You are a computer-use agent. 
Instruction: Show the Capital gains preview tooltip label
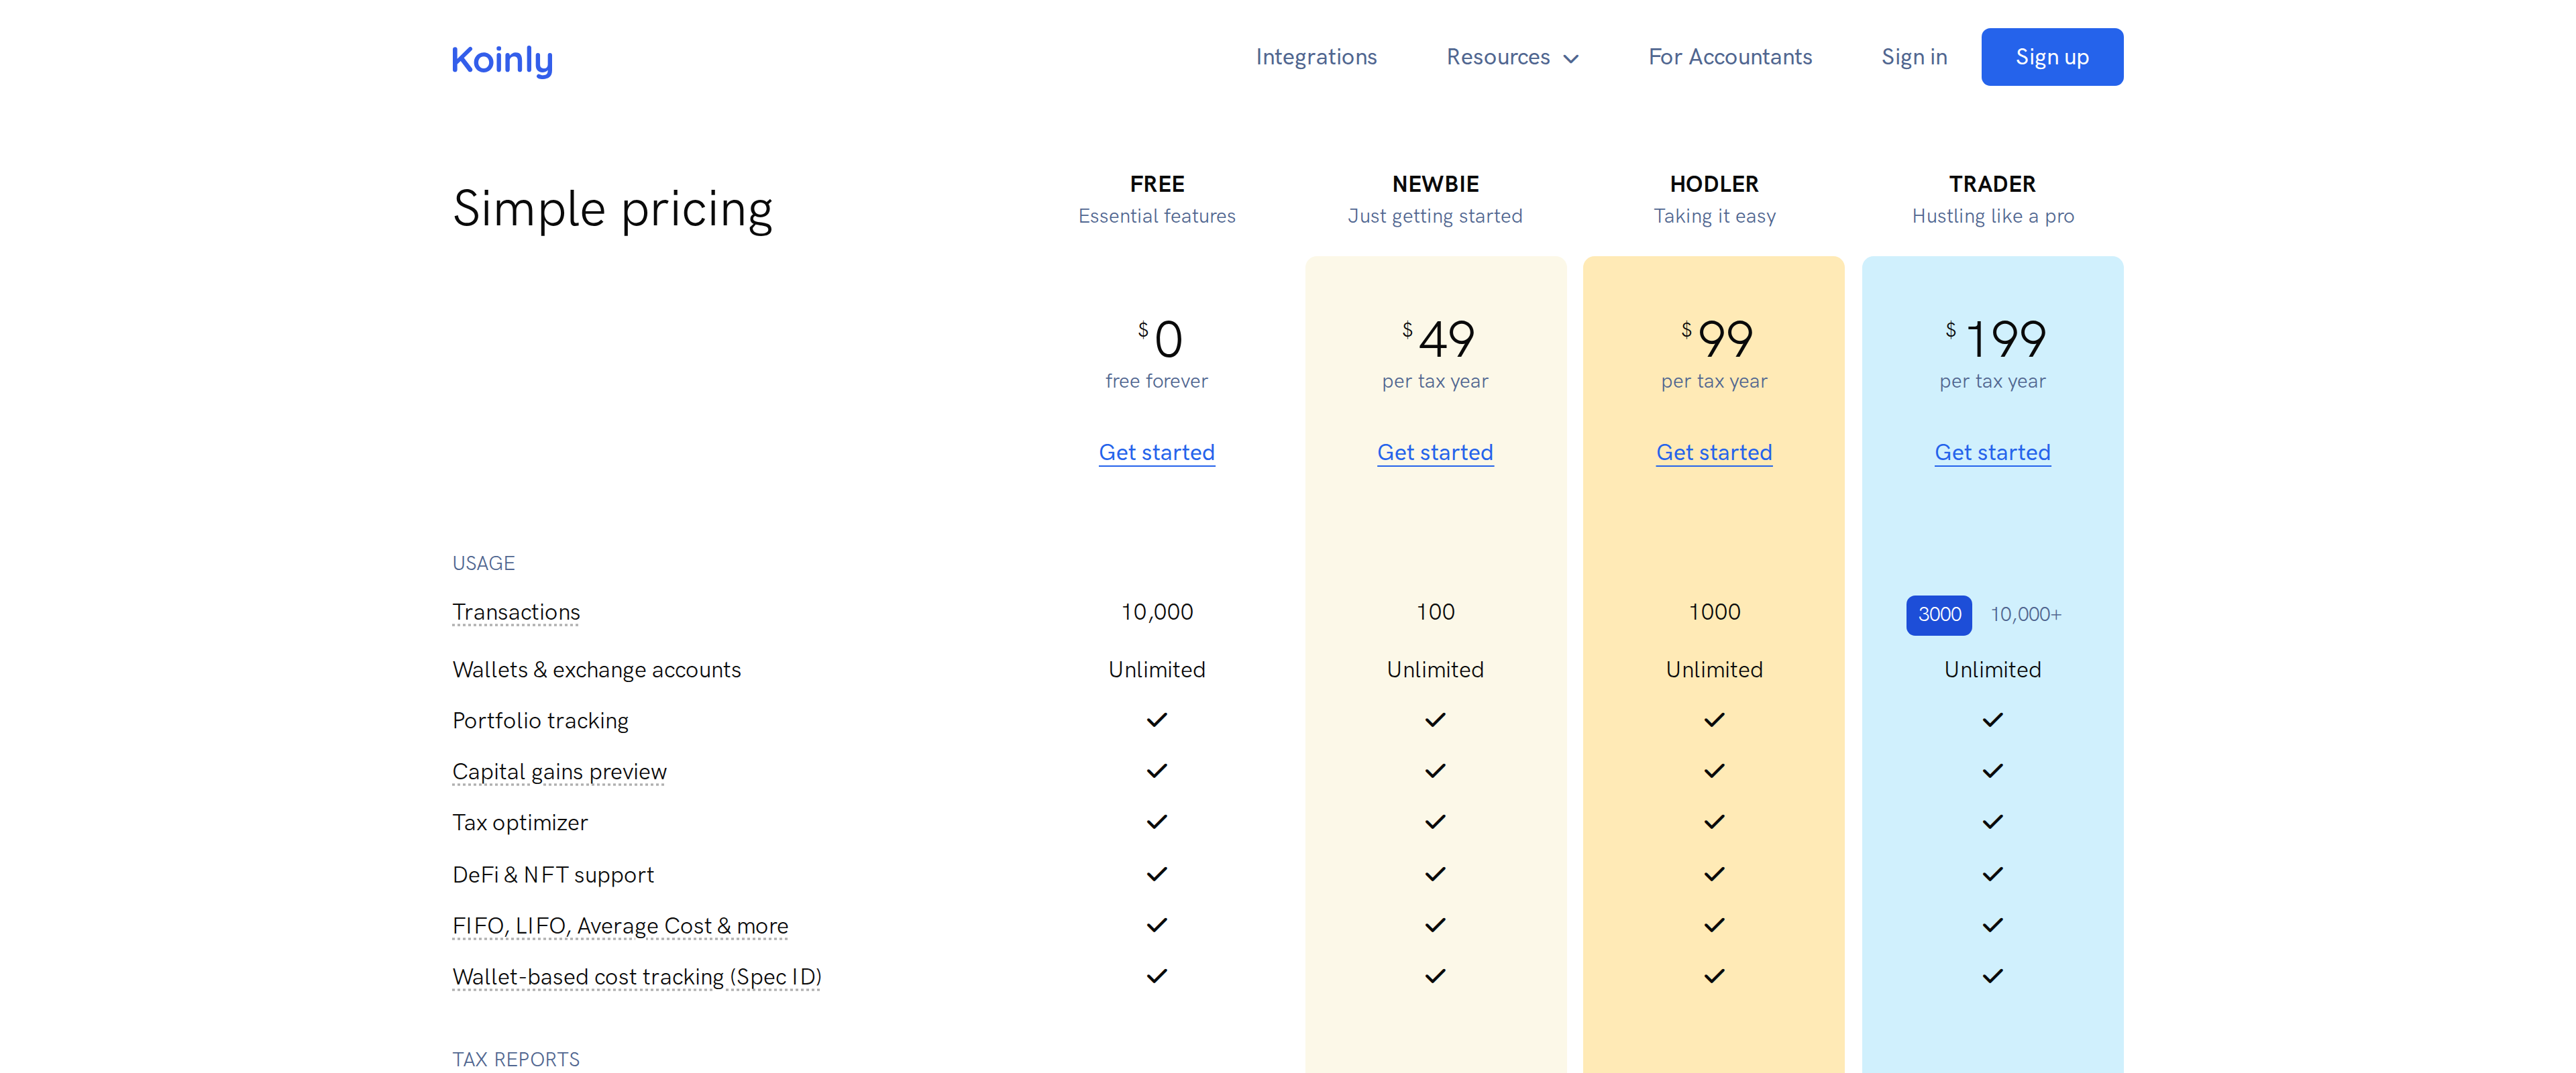click(x=559, y=772)
